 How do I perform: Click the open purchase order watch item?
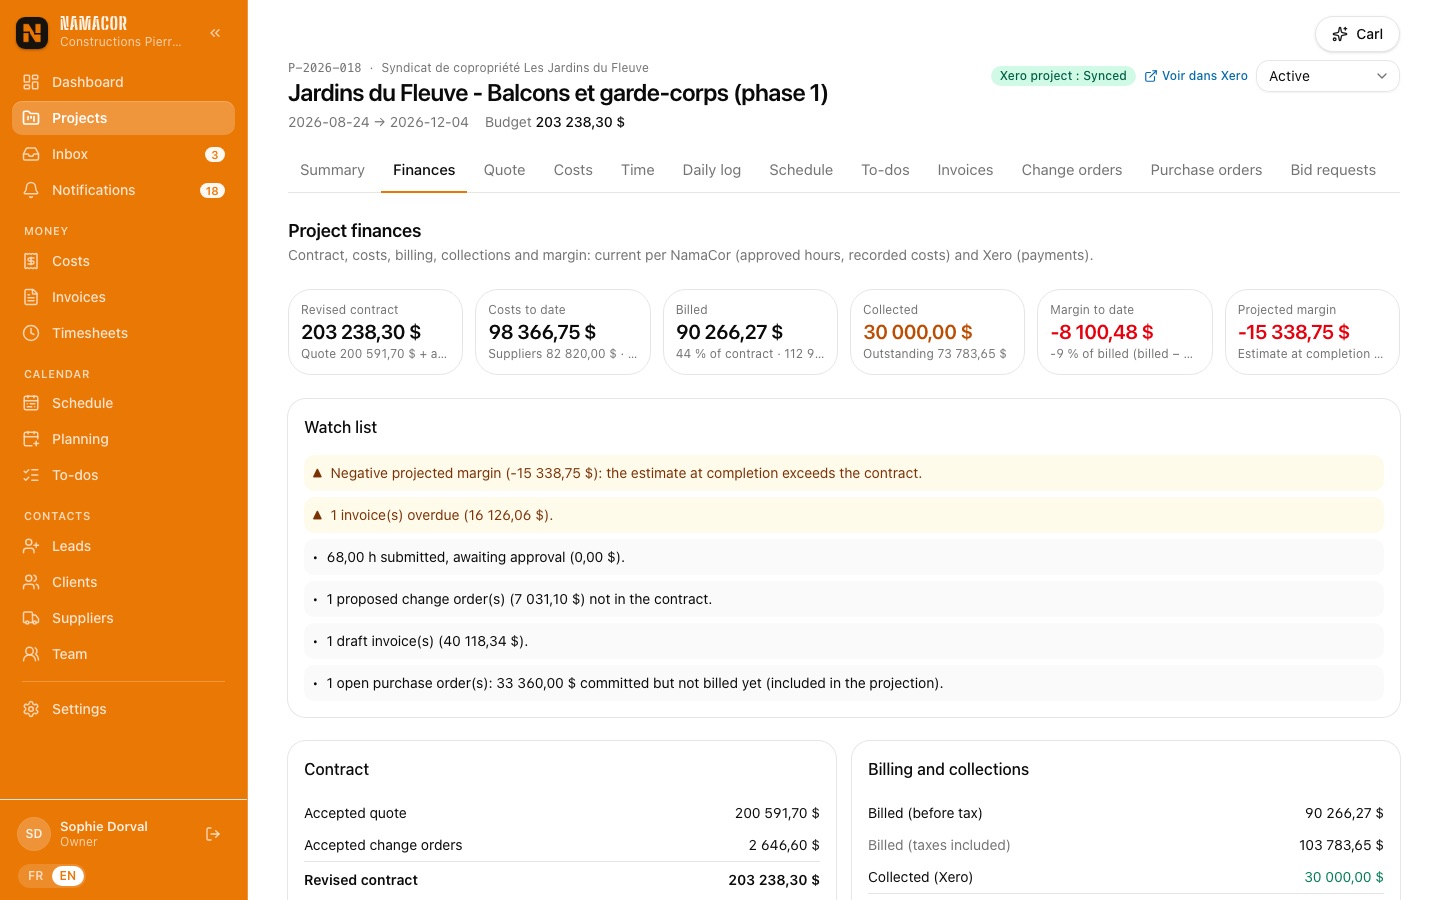click(844, 683)
